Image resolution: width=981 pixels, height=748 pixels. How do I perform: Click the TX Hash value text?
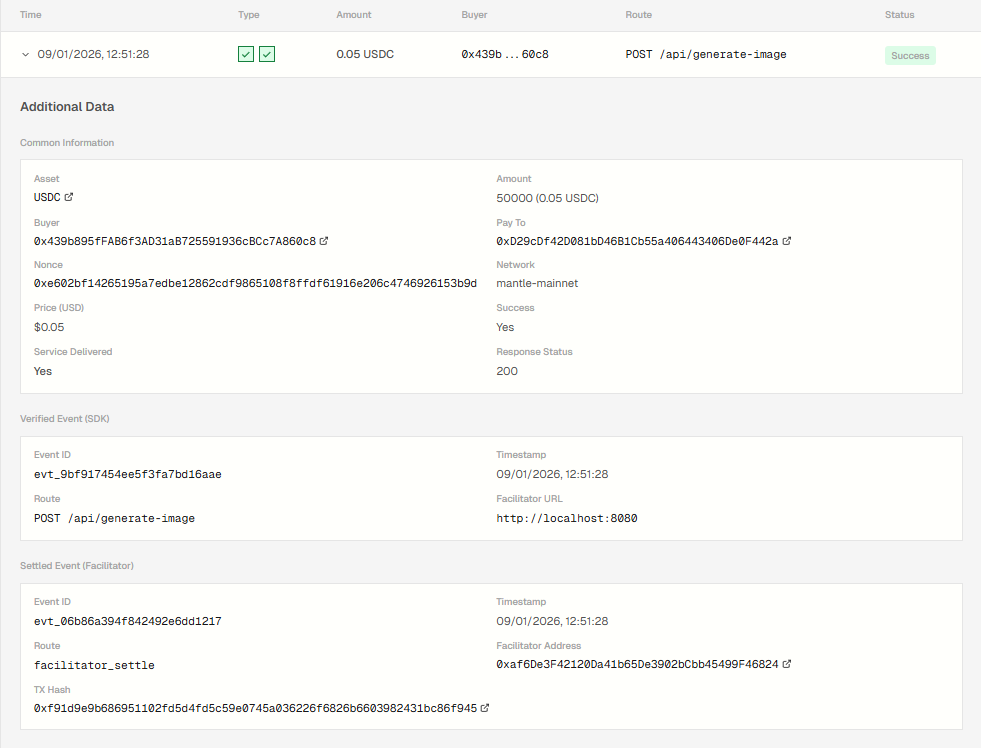pyautogui.click(x=255, y=708)
